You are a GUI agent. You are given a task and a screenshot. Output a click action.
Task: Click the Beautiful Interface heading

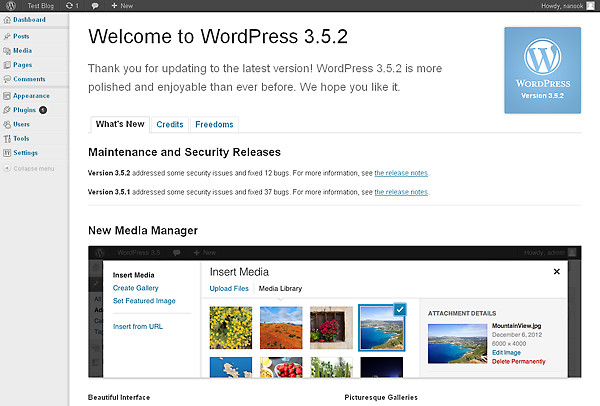(x=119, y=397)
